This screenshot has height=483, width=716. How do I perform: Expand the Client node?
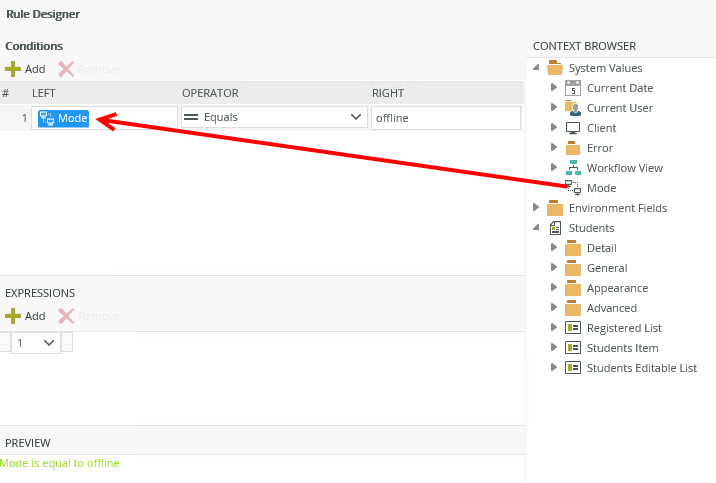(553, 127)
